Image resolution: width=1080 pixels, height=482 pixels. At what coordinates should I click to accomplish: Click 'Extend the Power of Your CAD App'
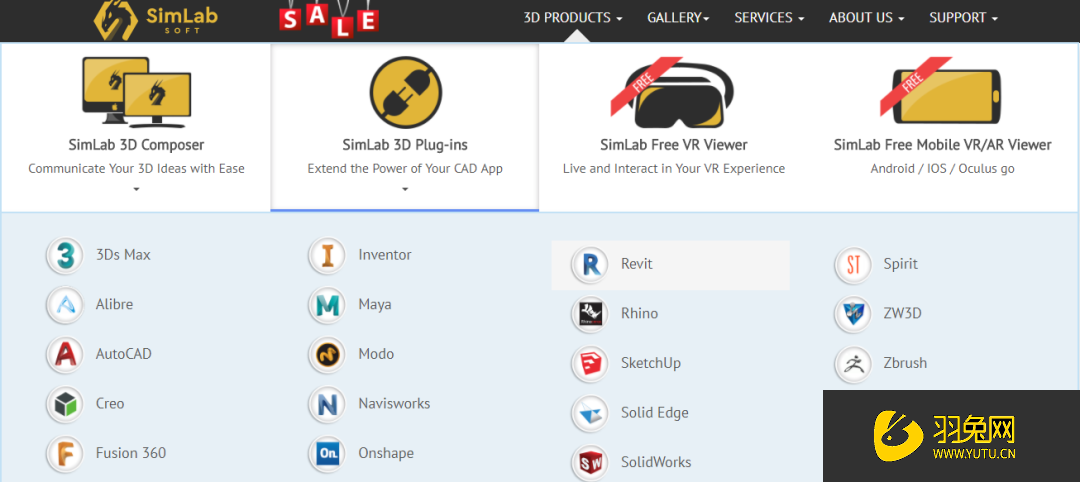[405, 169]
